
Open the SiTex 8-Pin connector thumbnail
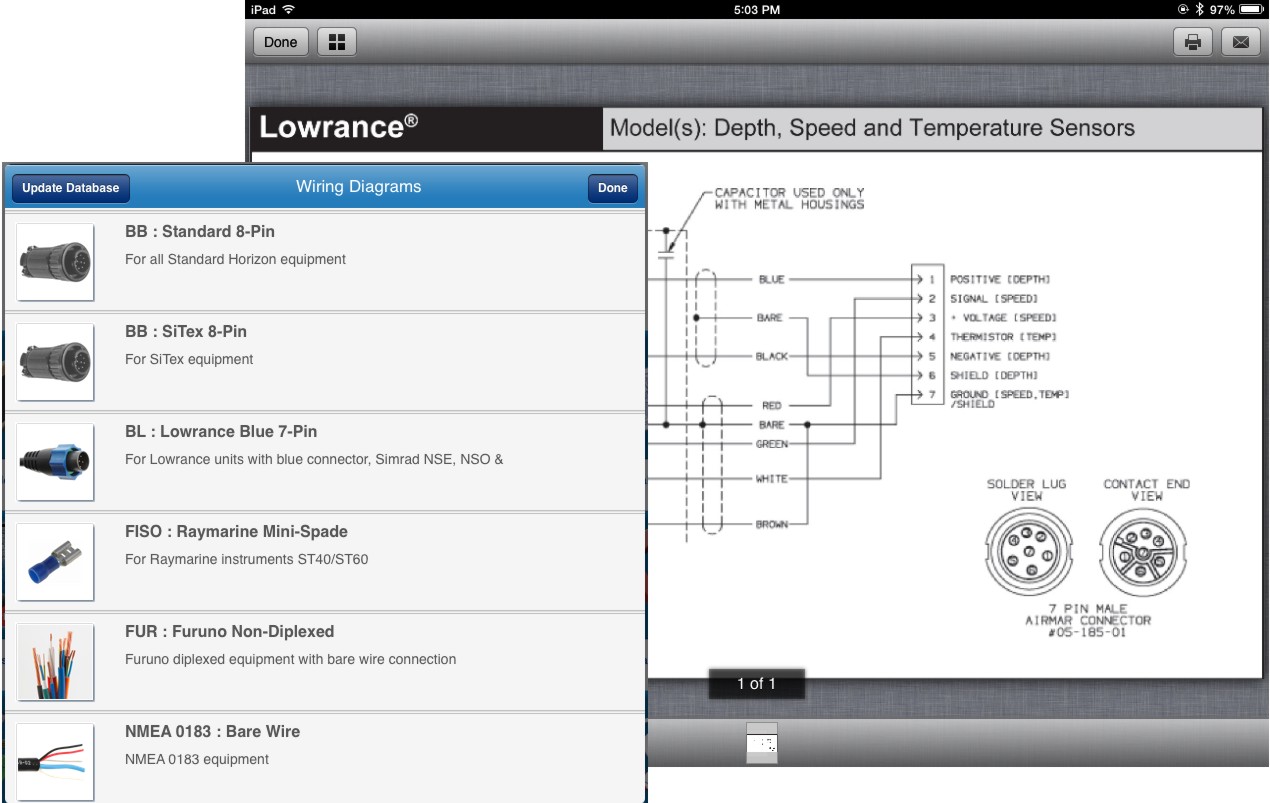coord(56,362)
